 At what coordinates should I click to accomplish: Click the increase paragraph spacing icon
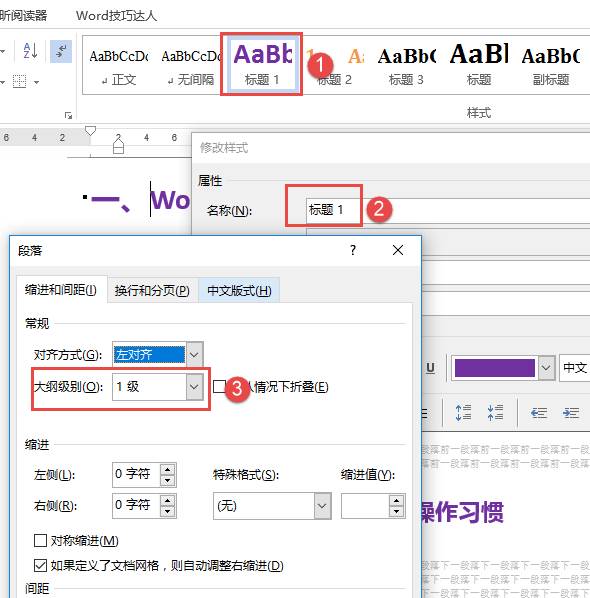463,413
